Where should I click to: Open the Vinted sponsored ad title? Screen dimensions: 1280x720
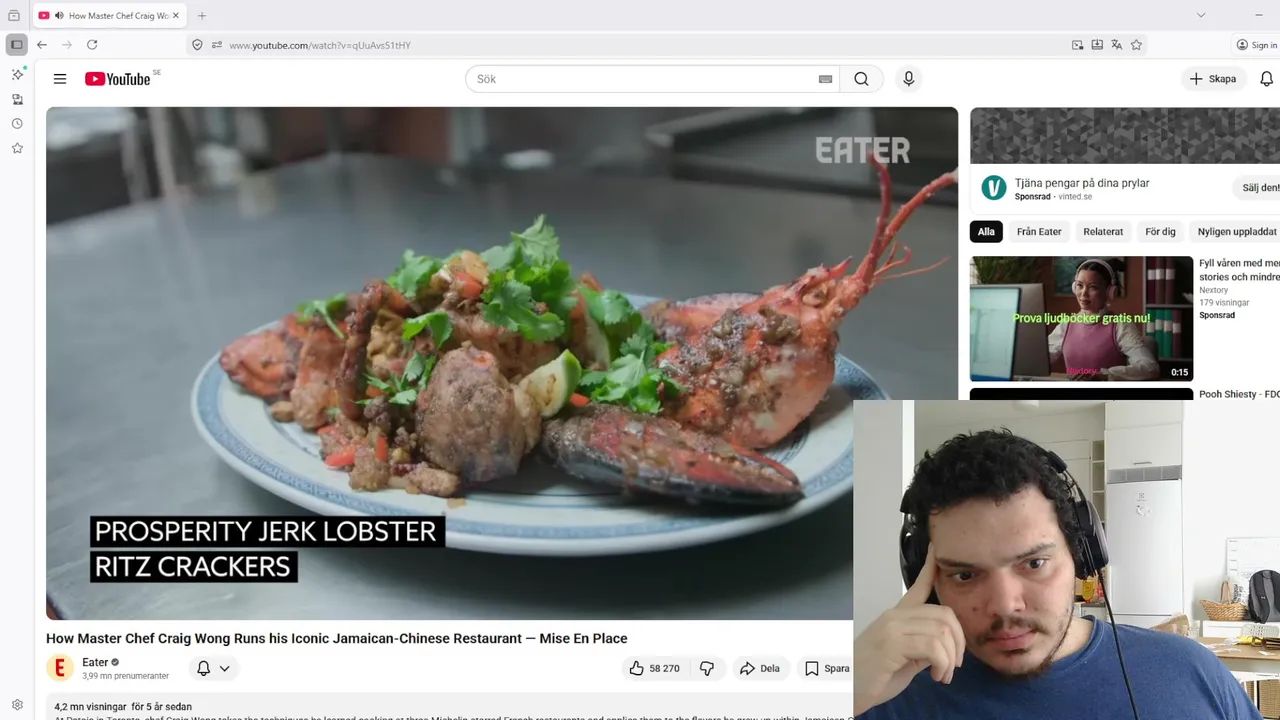click(1082, 183)
